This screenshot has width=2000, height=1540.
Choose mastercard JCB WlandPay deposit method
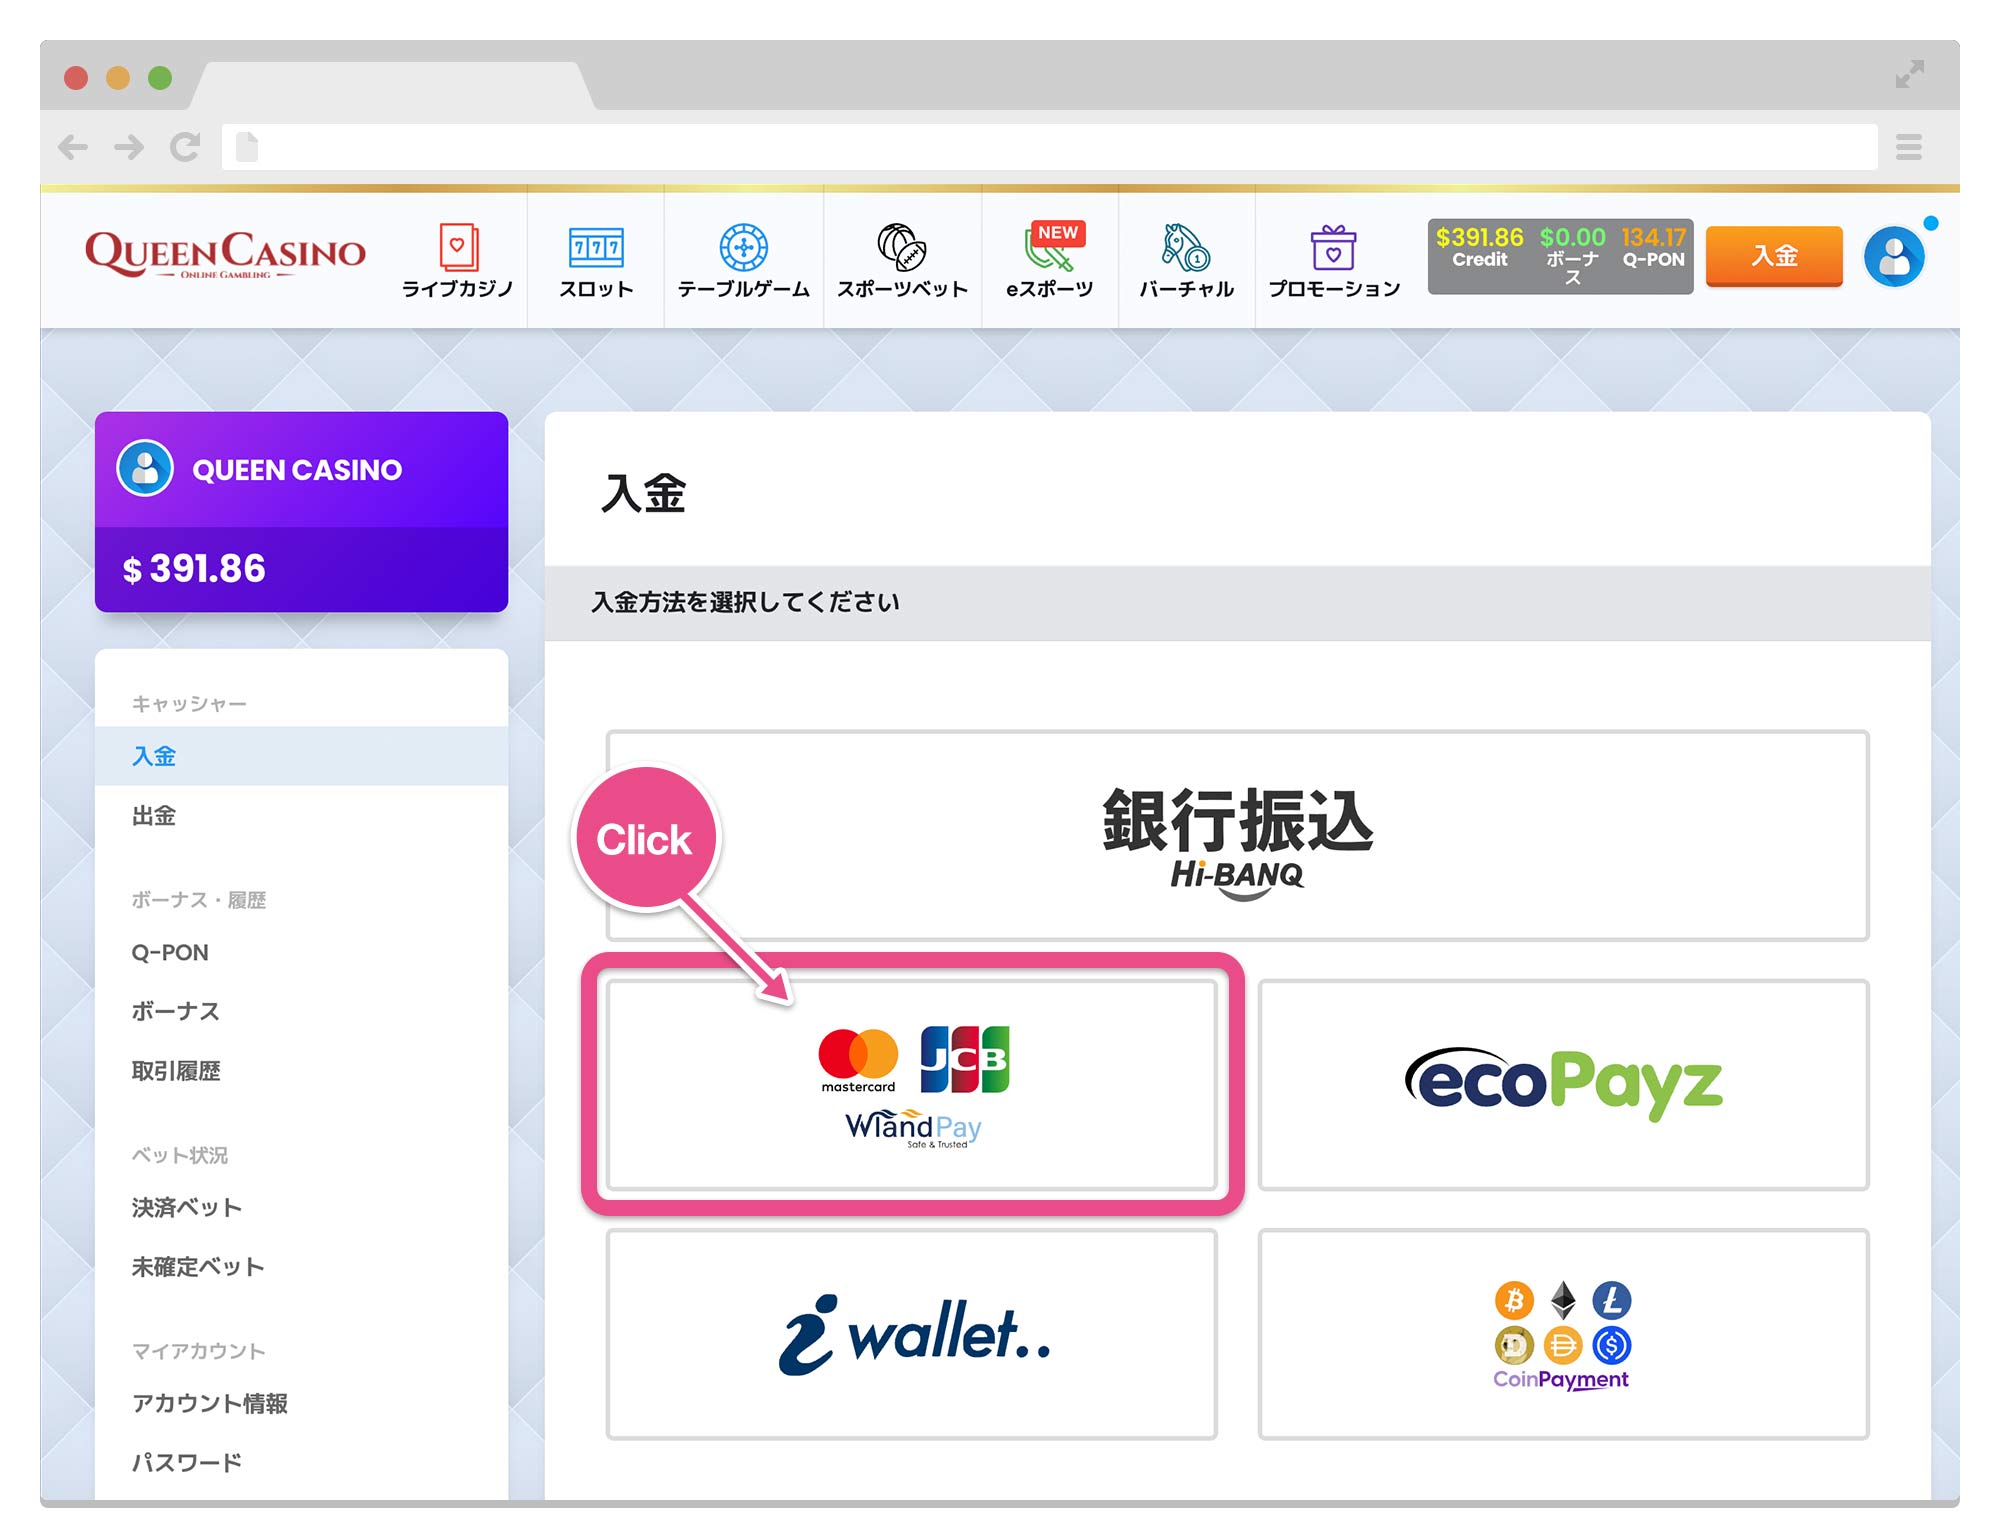912,1085
